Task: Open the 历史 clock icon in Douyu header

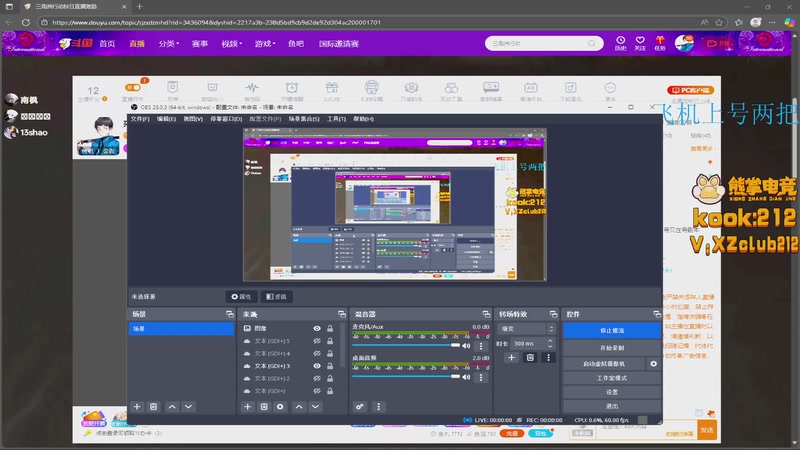Action: 620,43
